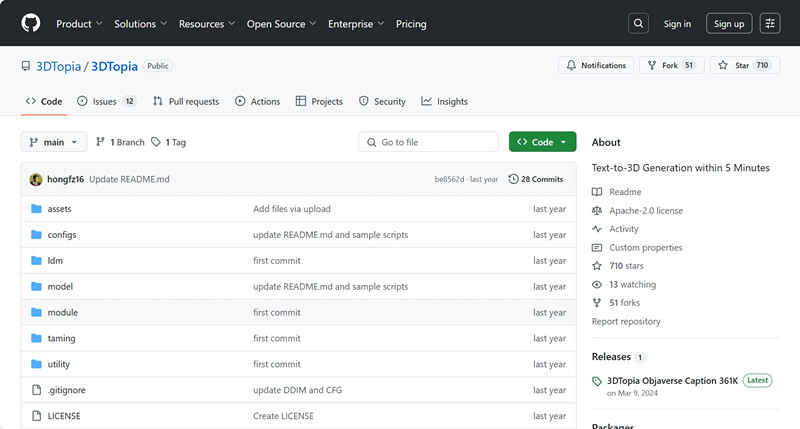Image resolution: width=800 pixels, height=429 pixels.
Task: Click the eye icon next to 13 watching
Action: coord(597,285)
